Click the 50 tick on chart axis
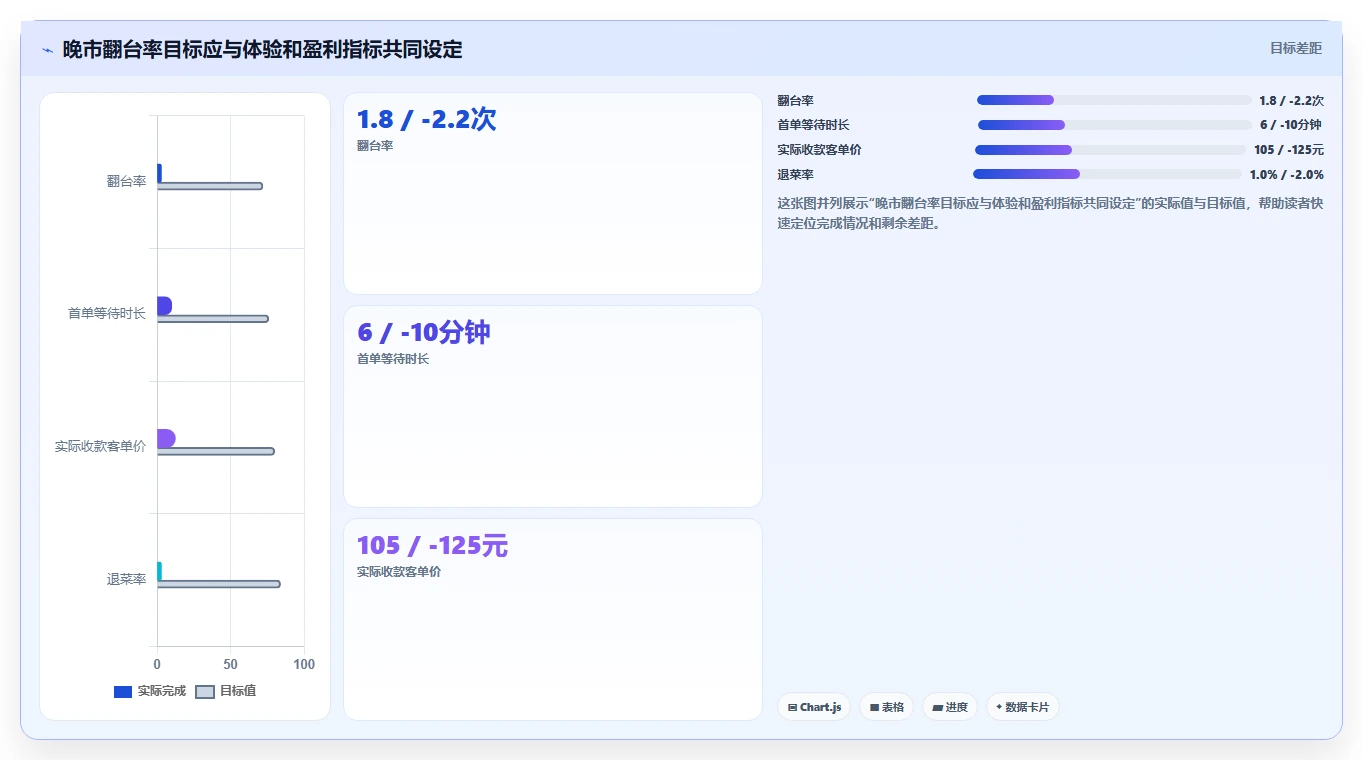 pos(231,664)
